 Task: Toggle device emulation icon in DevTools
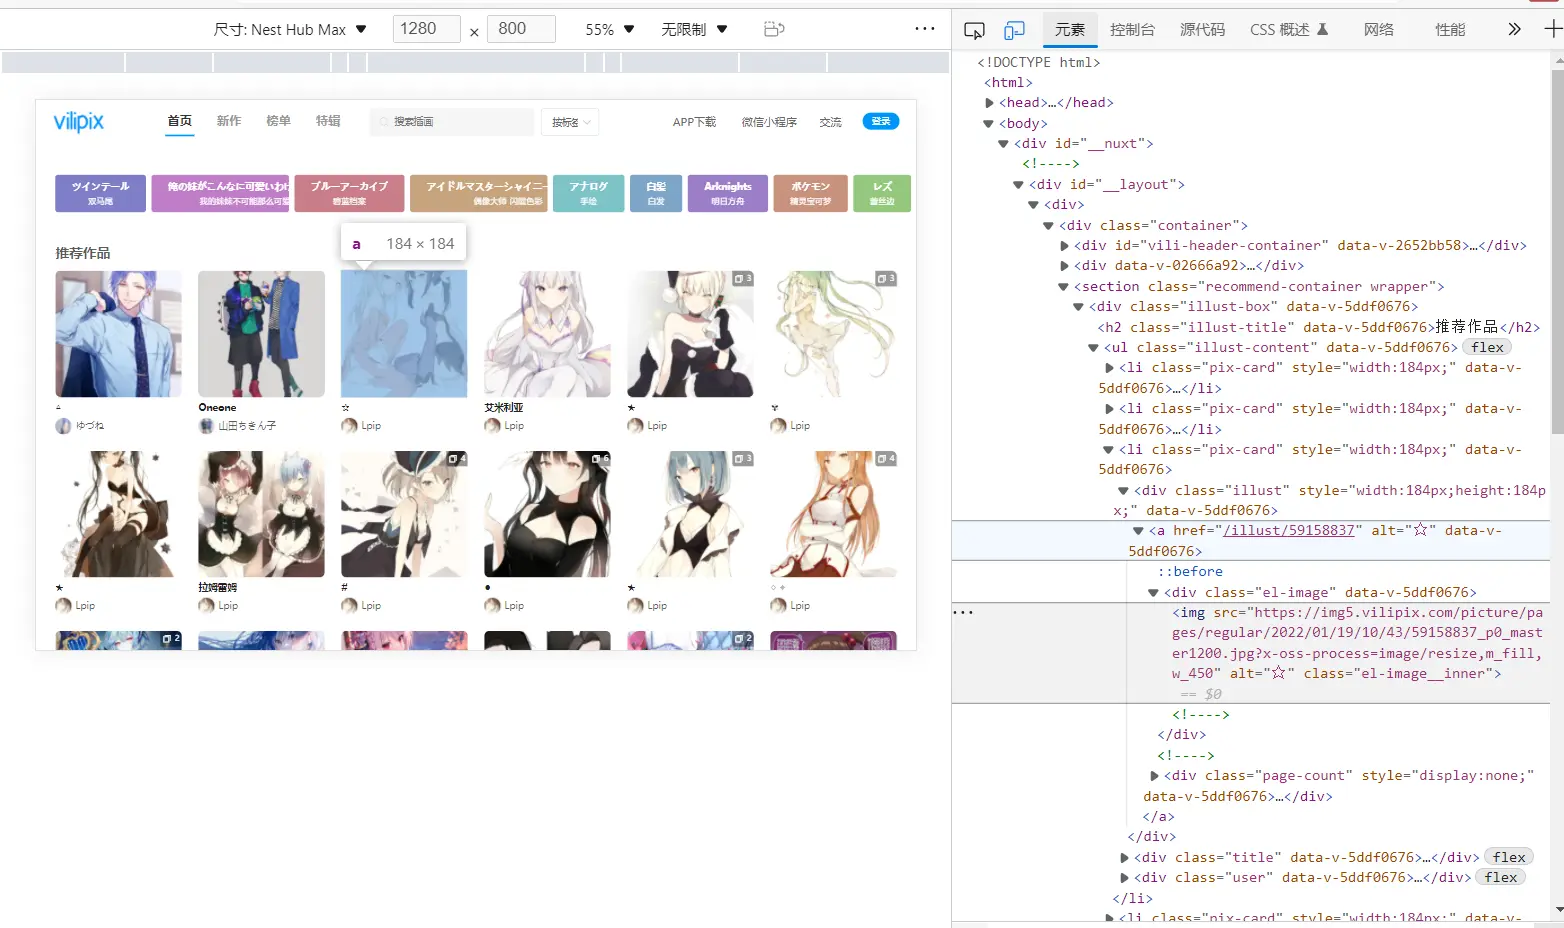tap(1014, 30)
